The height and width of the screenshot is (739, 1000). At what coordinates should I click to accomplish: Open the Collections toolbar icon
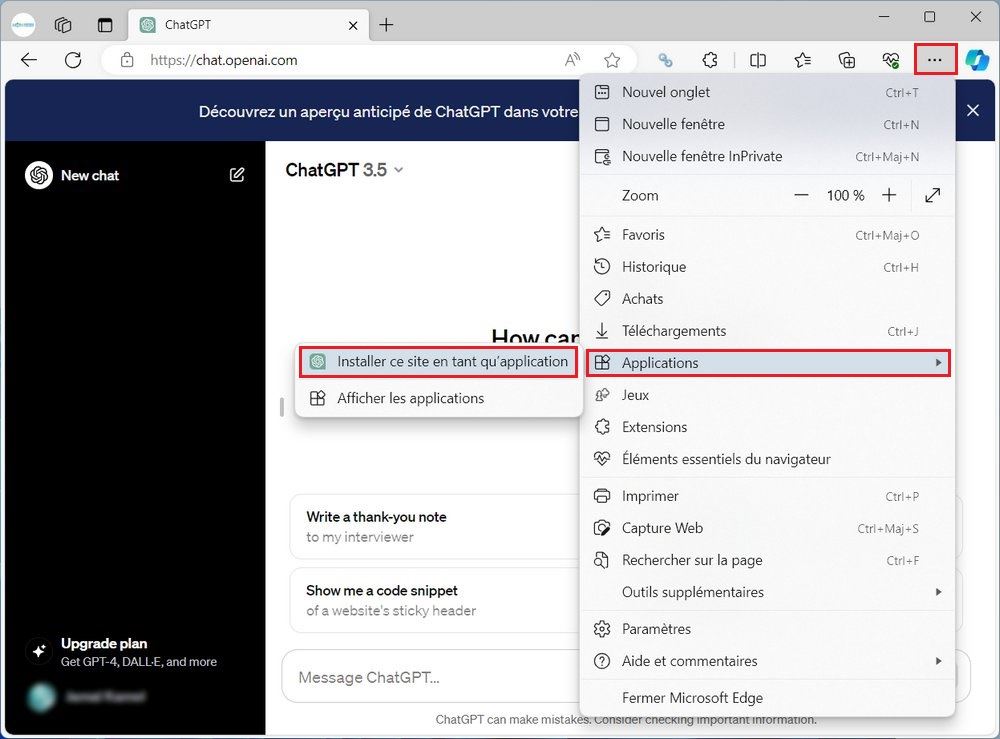(x=847, y=60)
